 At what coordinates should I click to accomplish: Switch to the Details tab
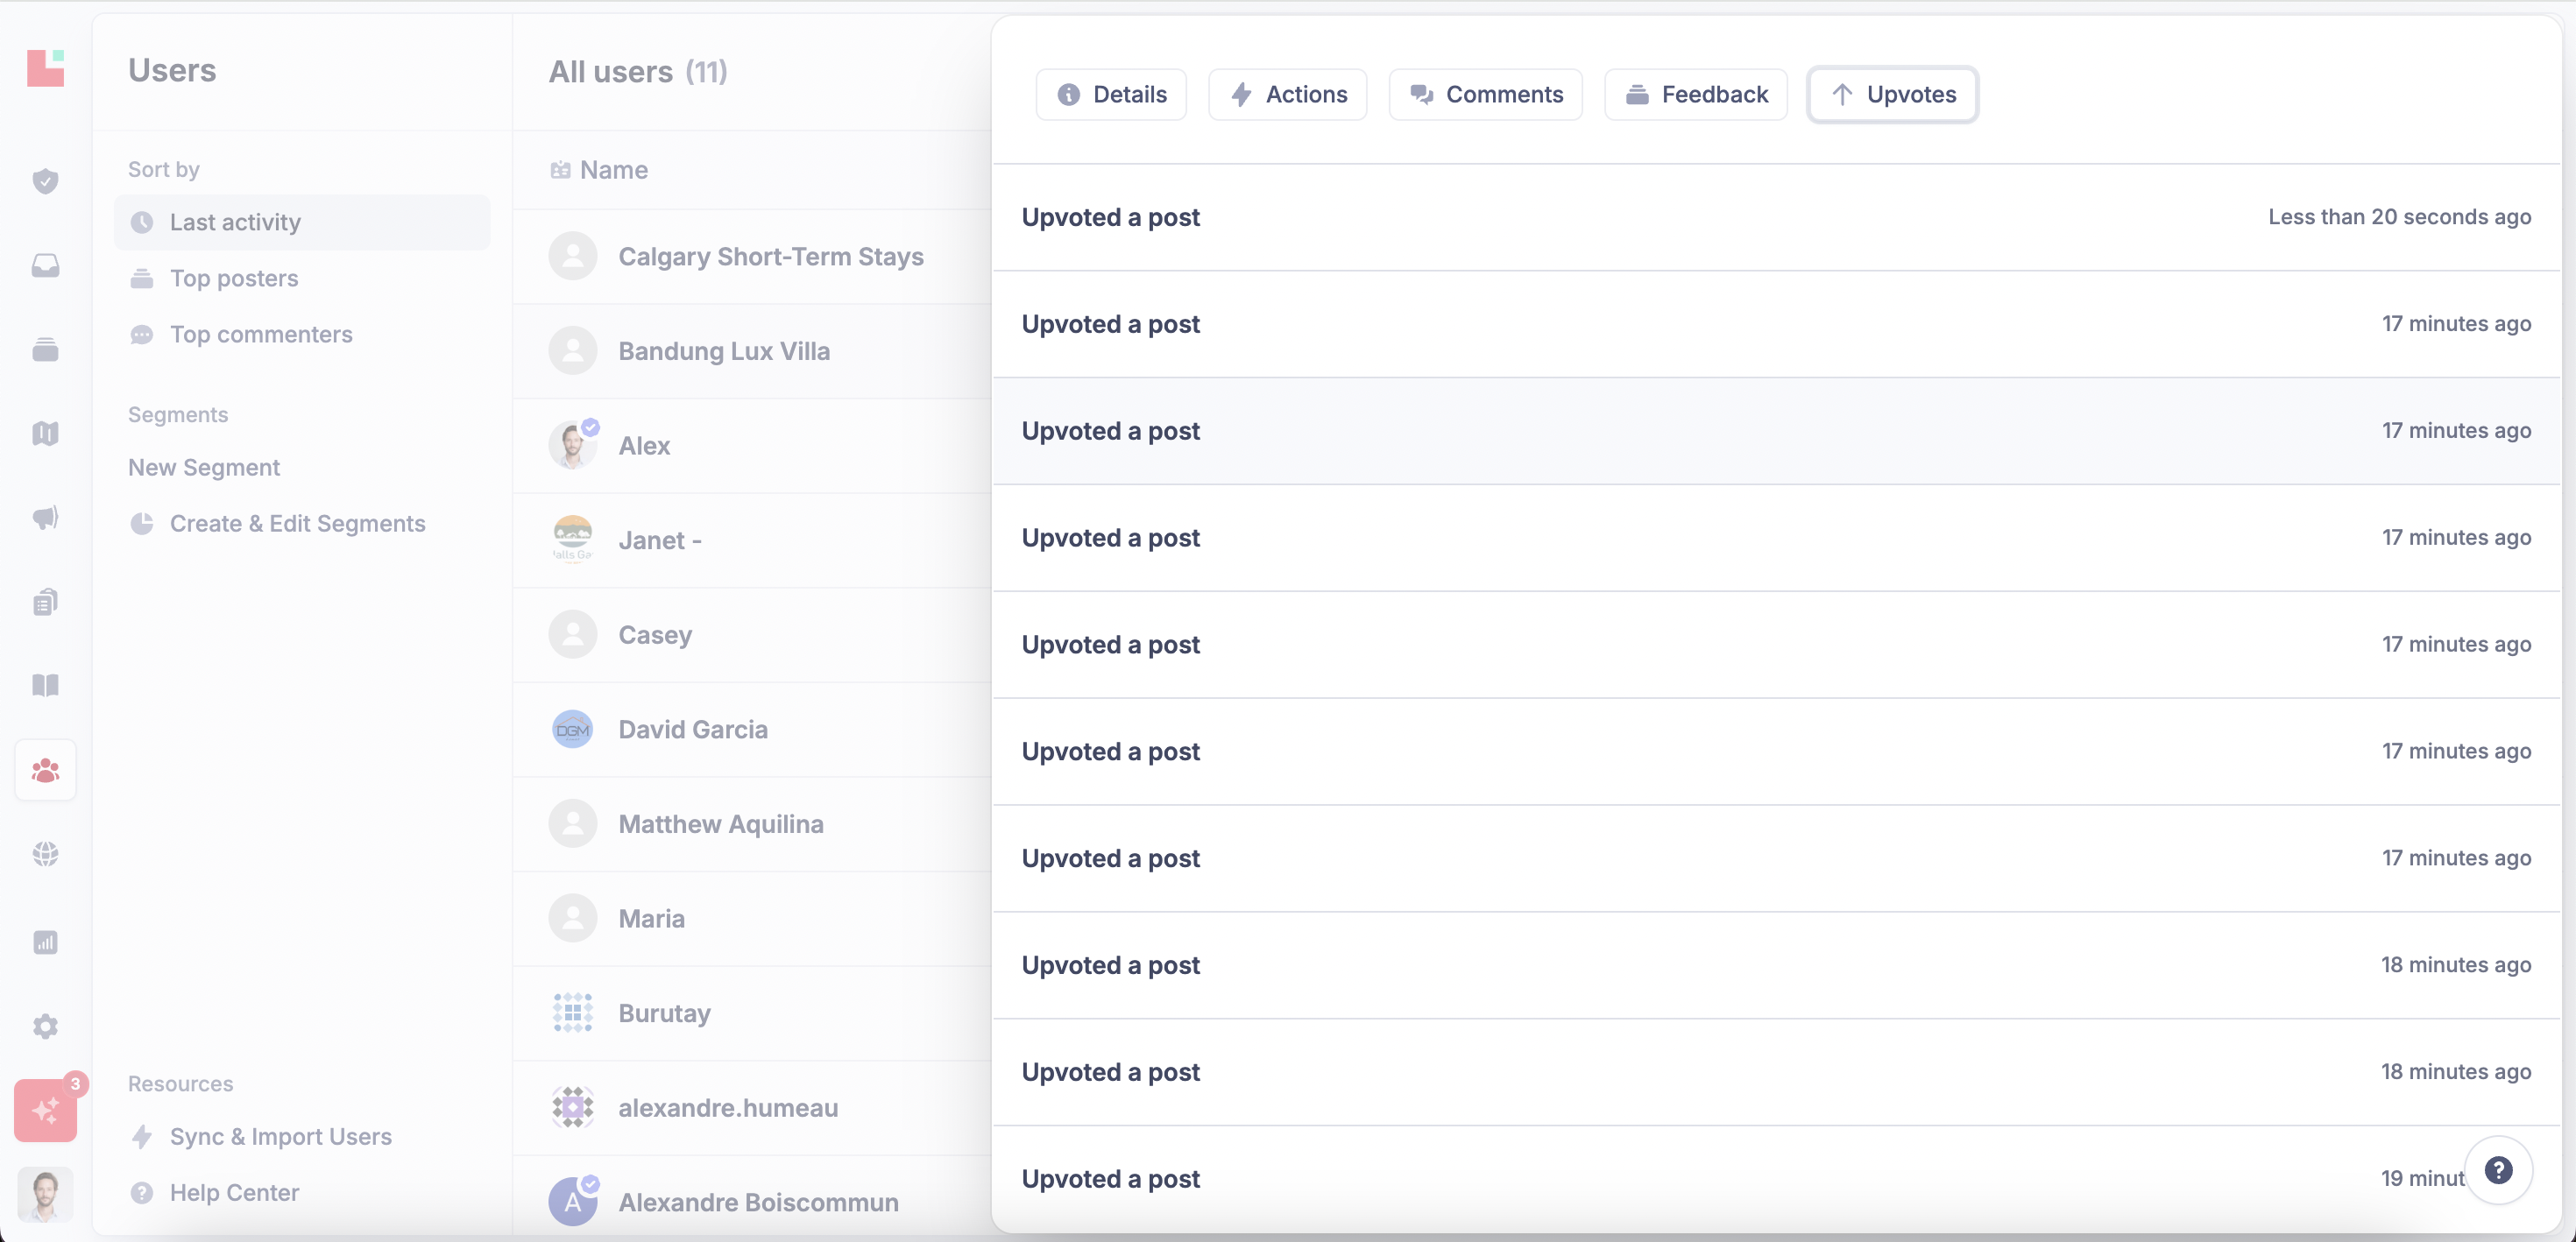coord(1111,94)
